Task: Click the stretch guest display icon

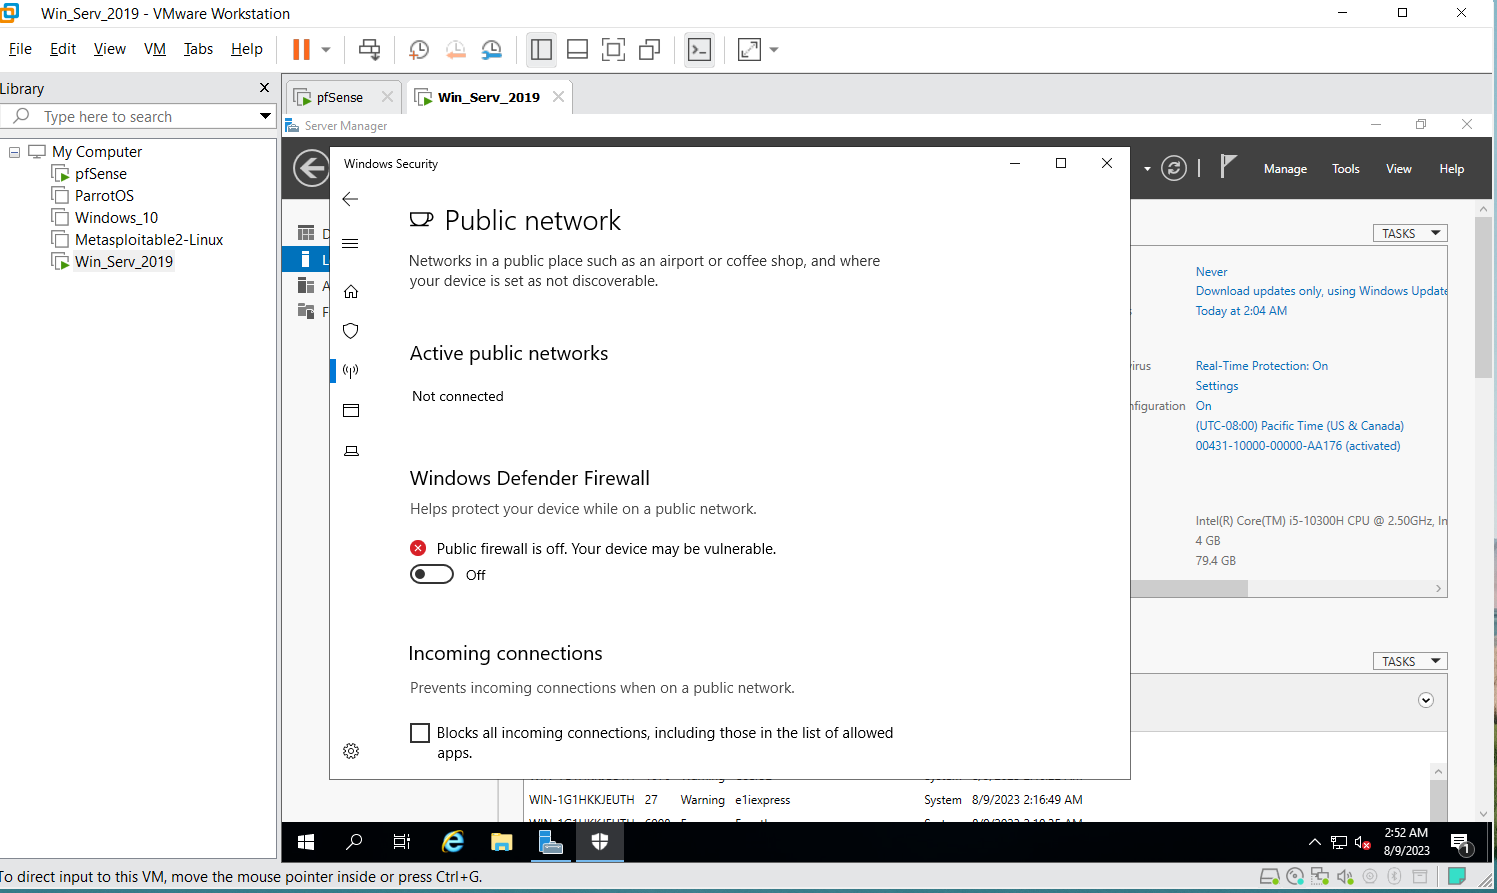Action: [x=749, y=49]
